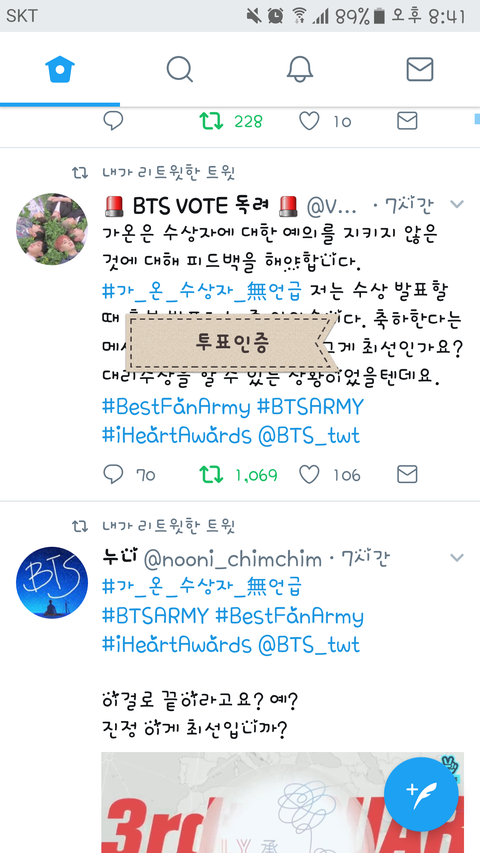Send the top tweet via message envelope icon
This screenshot has width=480, height=853.
407,121
